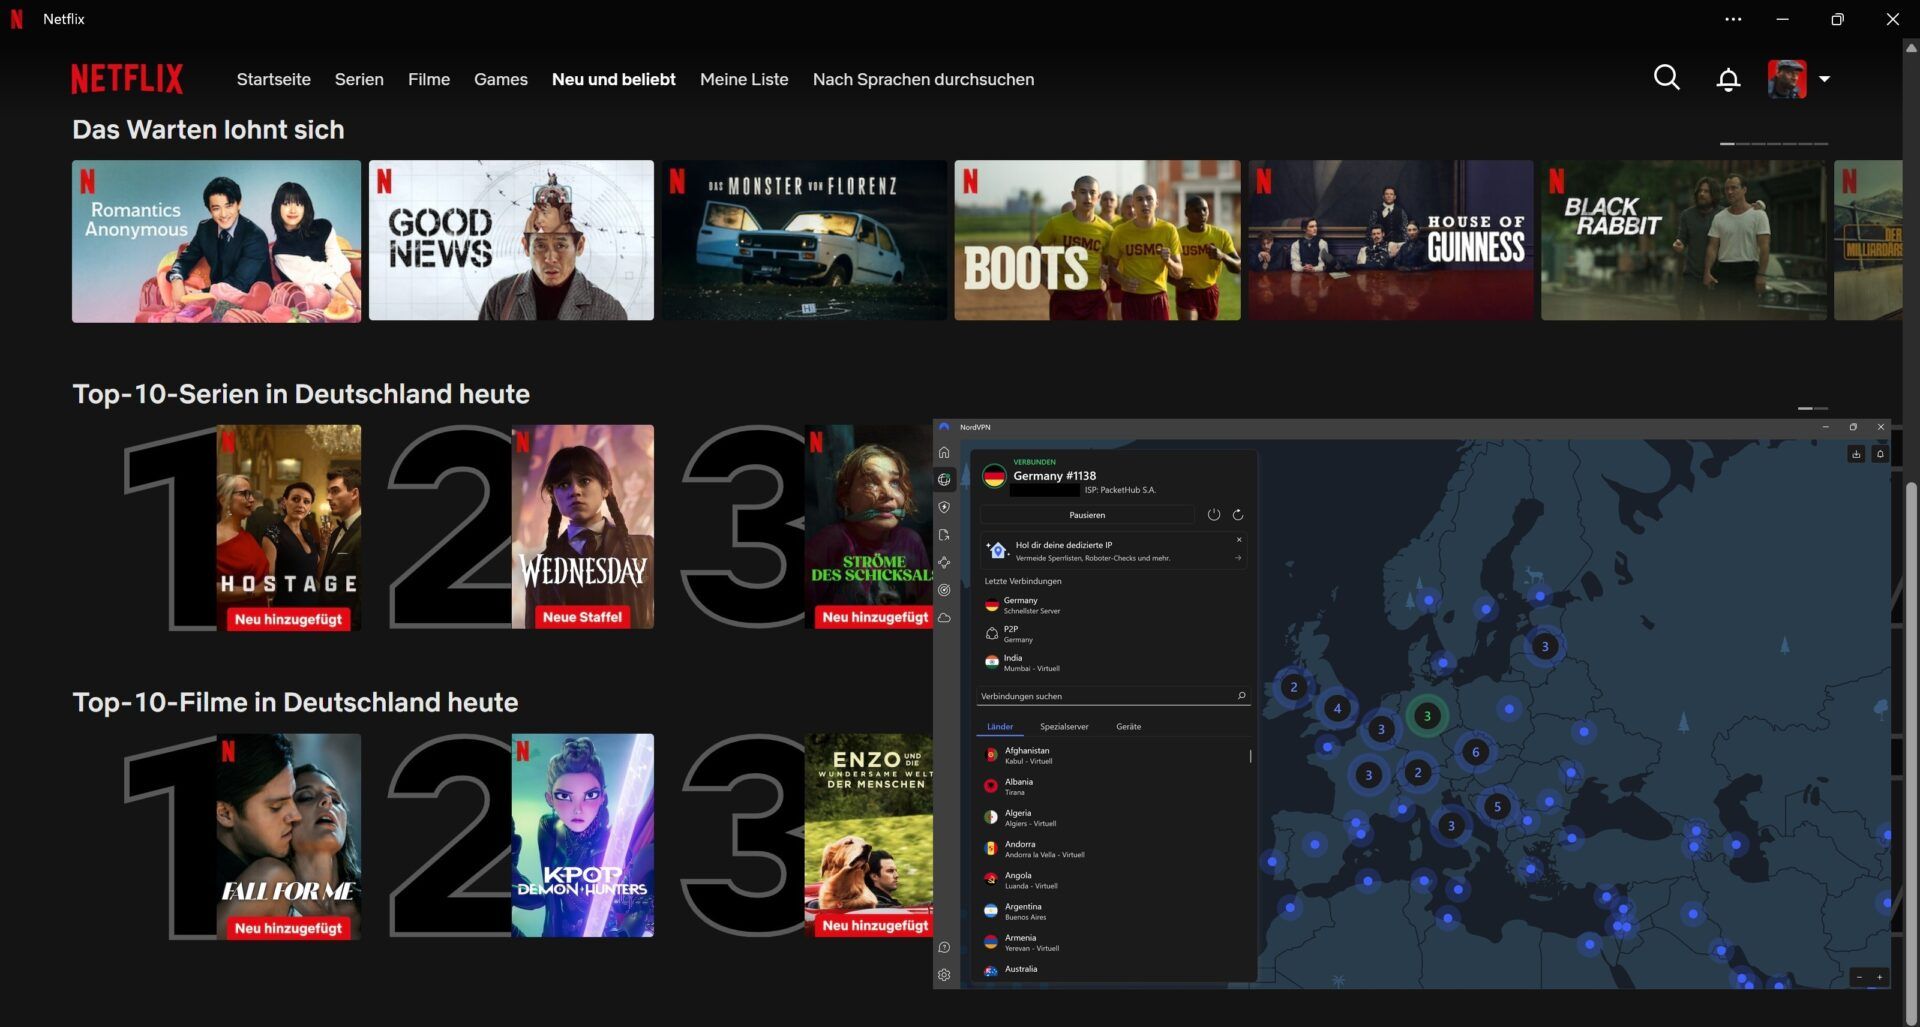Go to Netflix Startseite
The image size is (1920, 1027).
point(273,79)
